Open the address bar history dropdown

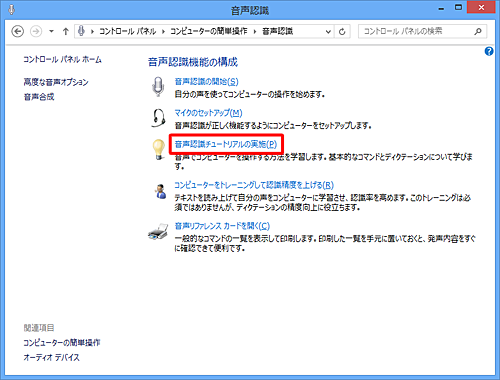click(328, 32)
